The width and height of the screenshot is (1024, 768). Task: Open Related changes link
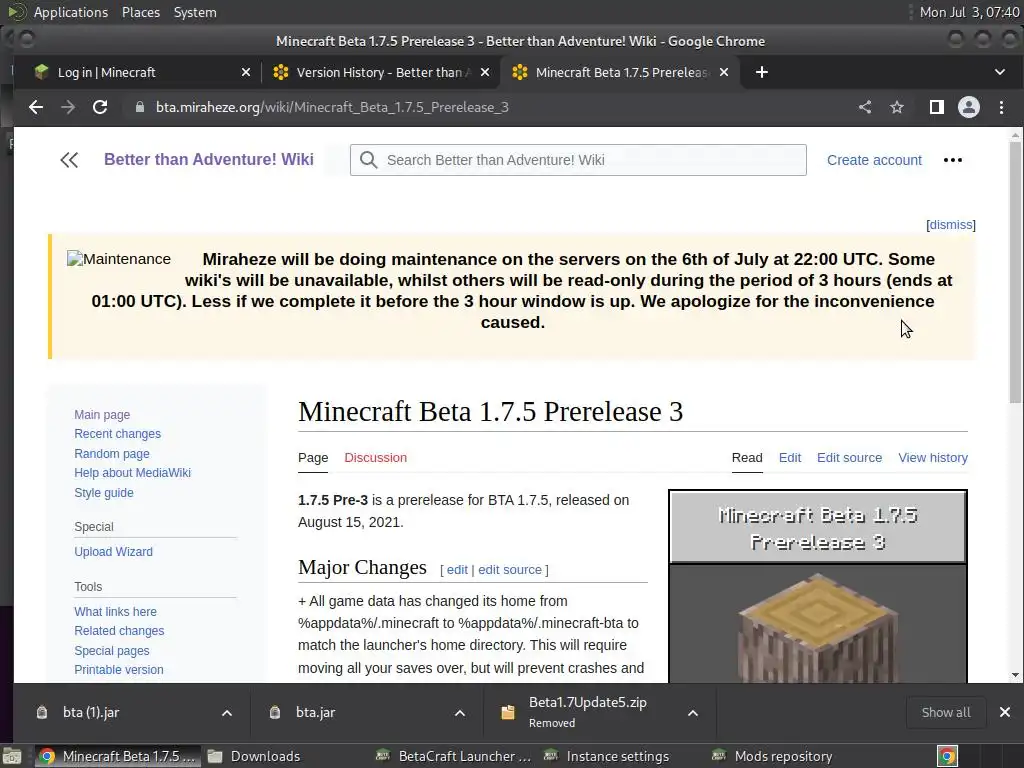(119, 631)
